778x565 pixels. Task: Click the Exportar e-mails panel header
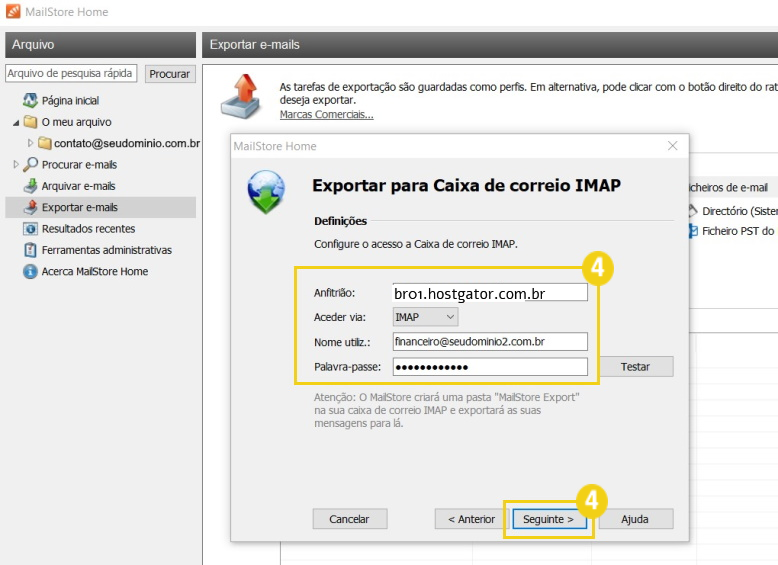(490, 45)
